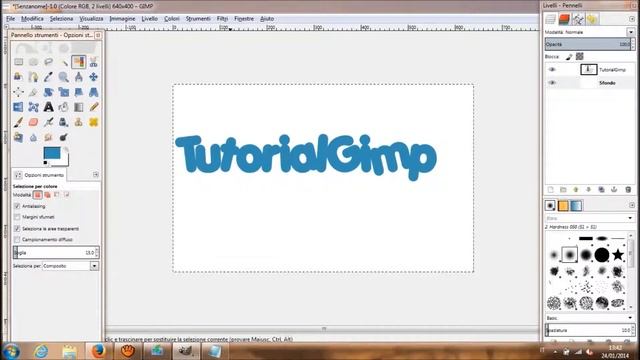Open the Seleziona menu
640x360 pixels.
[x=62, y=19]
